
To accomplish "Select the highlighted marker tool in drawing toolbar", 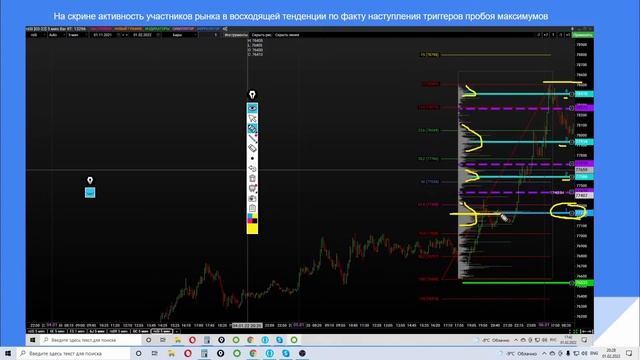I will pos(252,129).
